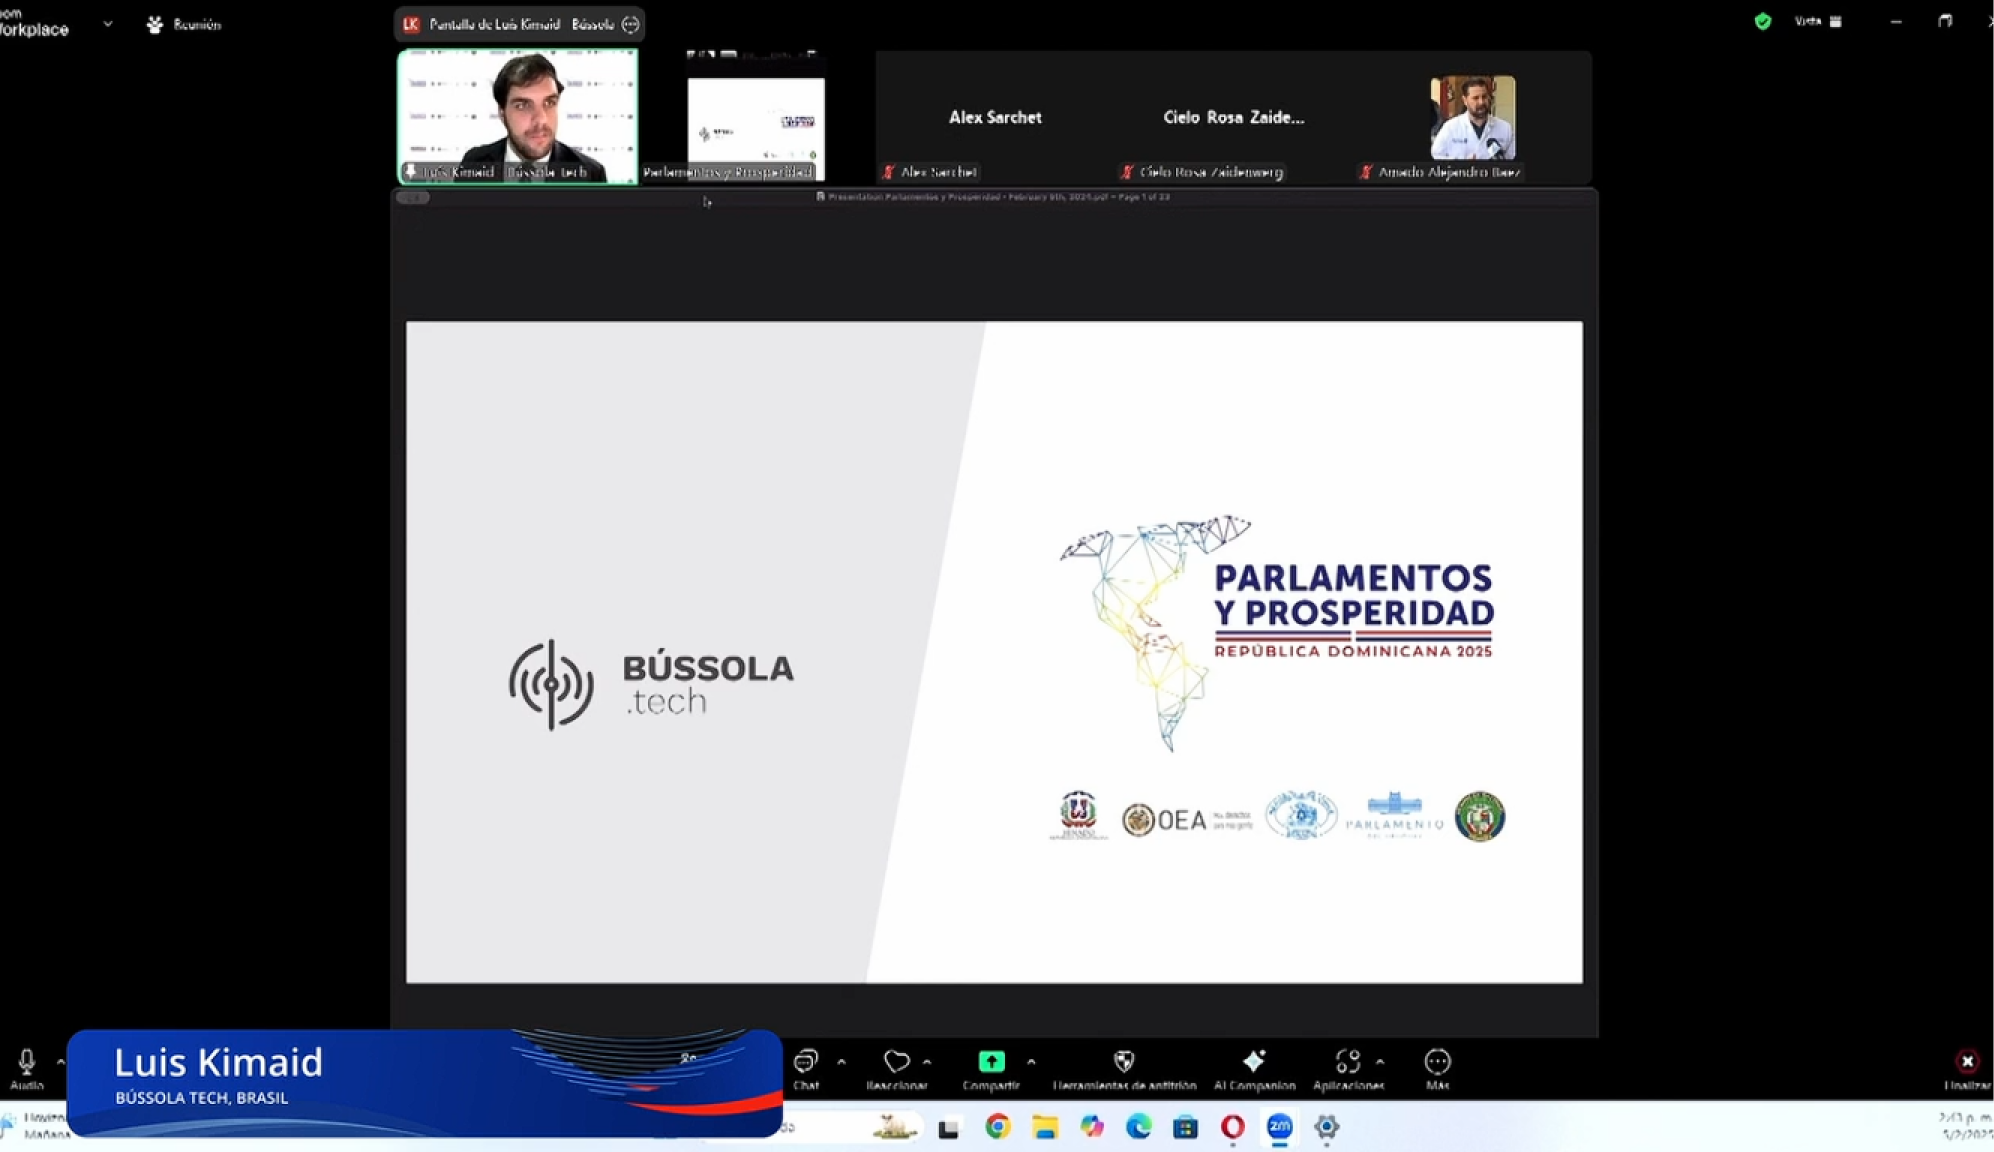Screen dimensions: 1994x1152
Task: Click the taskbar clock and date
Action: [x=1964, y=1126]
